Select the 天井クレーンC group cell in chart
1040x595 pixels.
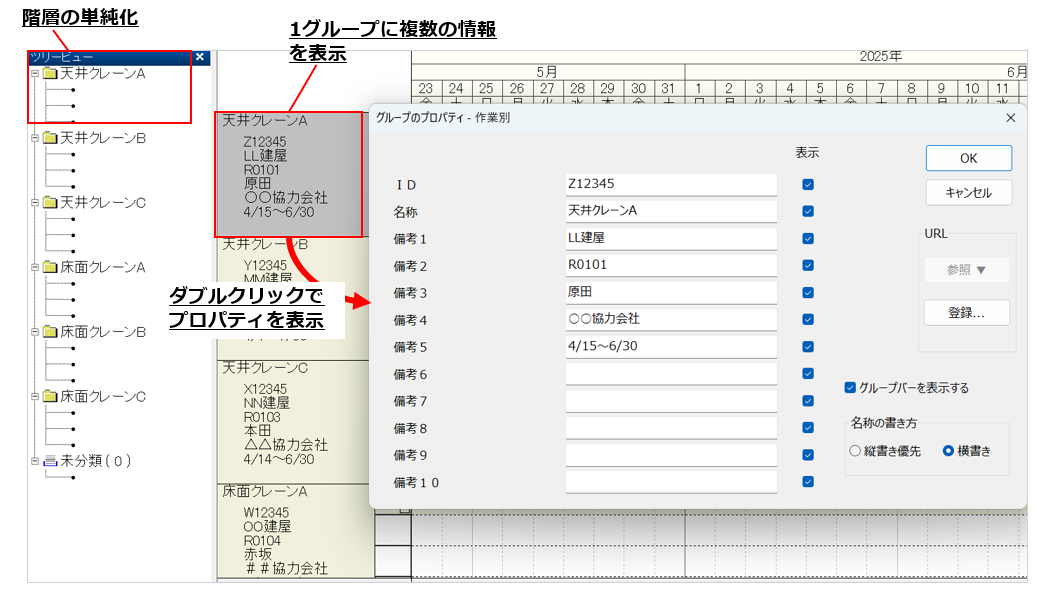(289, 417)
